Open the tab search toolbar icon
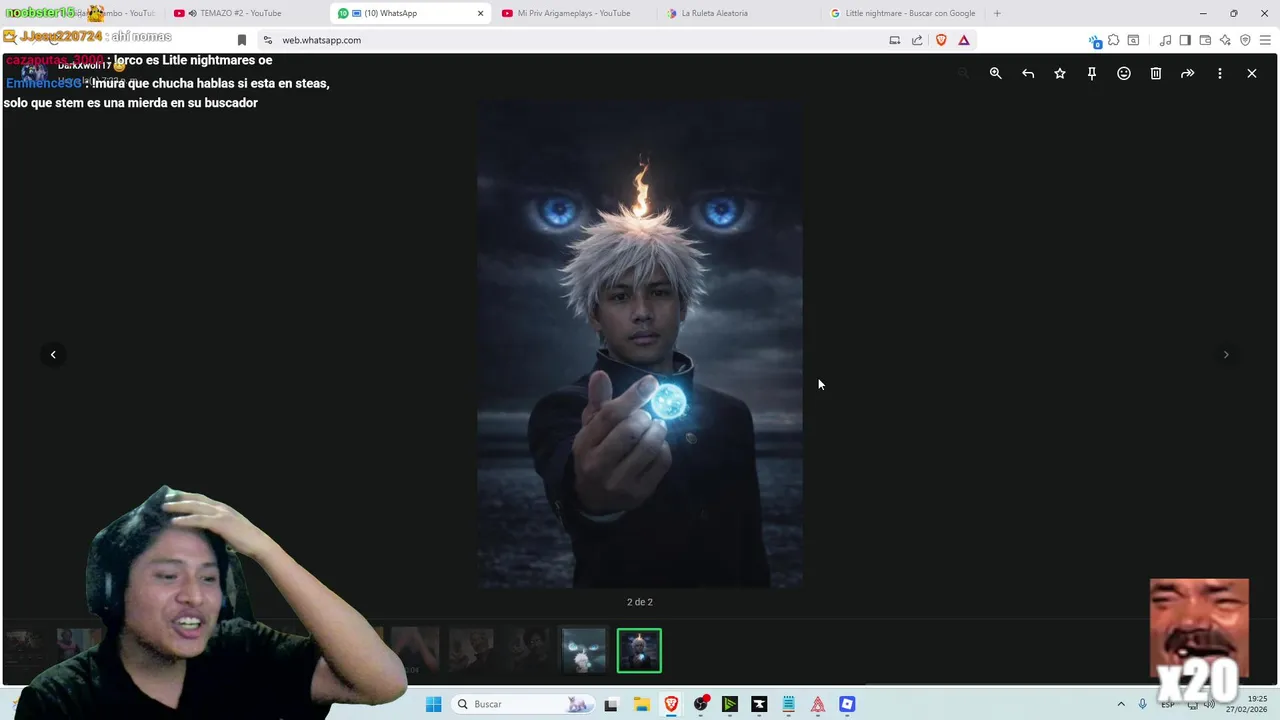 click(1133, 40)
